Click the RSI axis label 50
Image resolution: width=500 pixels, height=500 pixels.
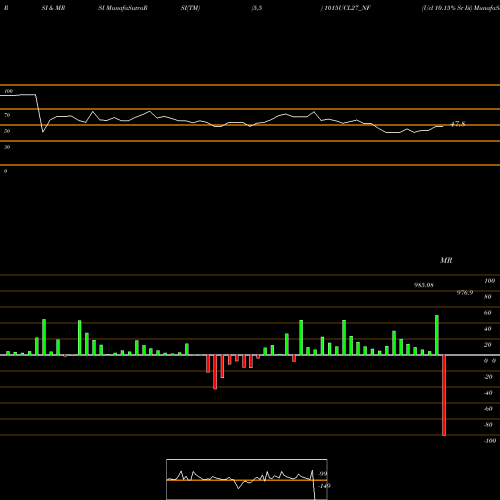point(7,131)
